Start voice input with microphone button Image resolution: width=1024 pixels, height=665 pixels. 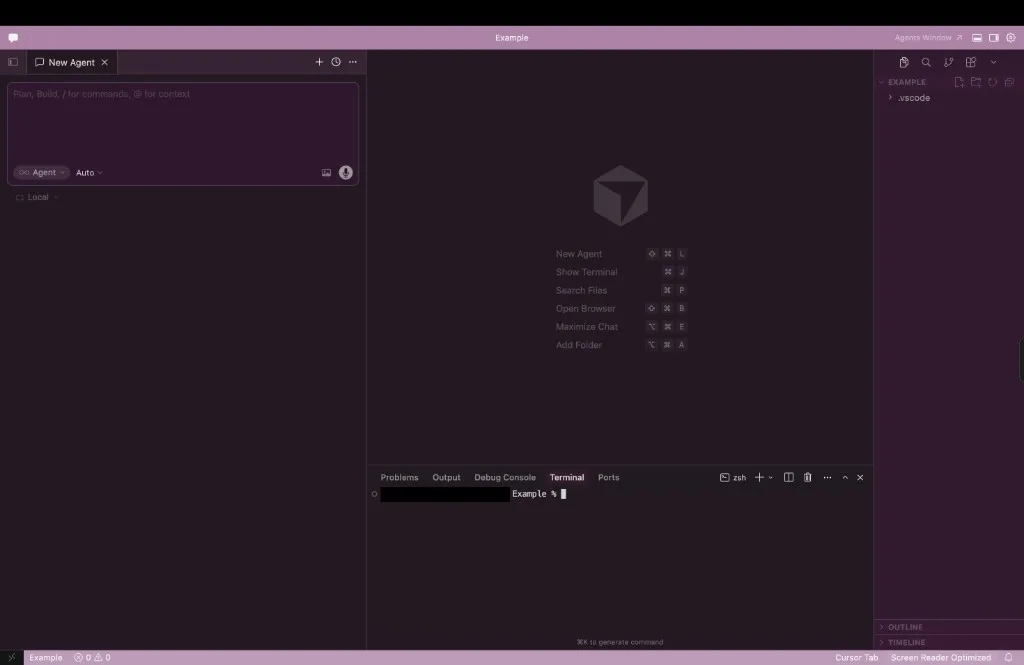(345, 172)
